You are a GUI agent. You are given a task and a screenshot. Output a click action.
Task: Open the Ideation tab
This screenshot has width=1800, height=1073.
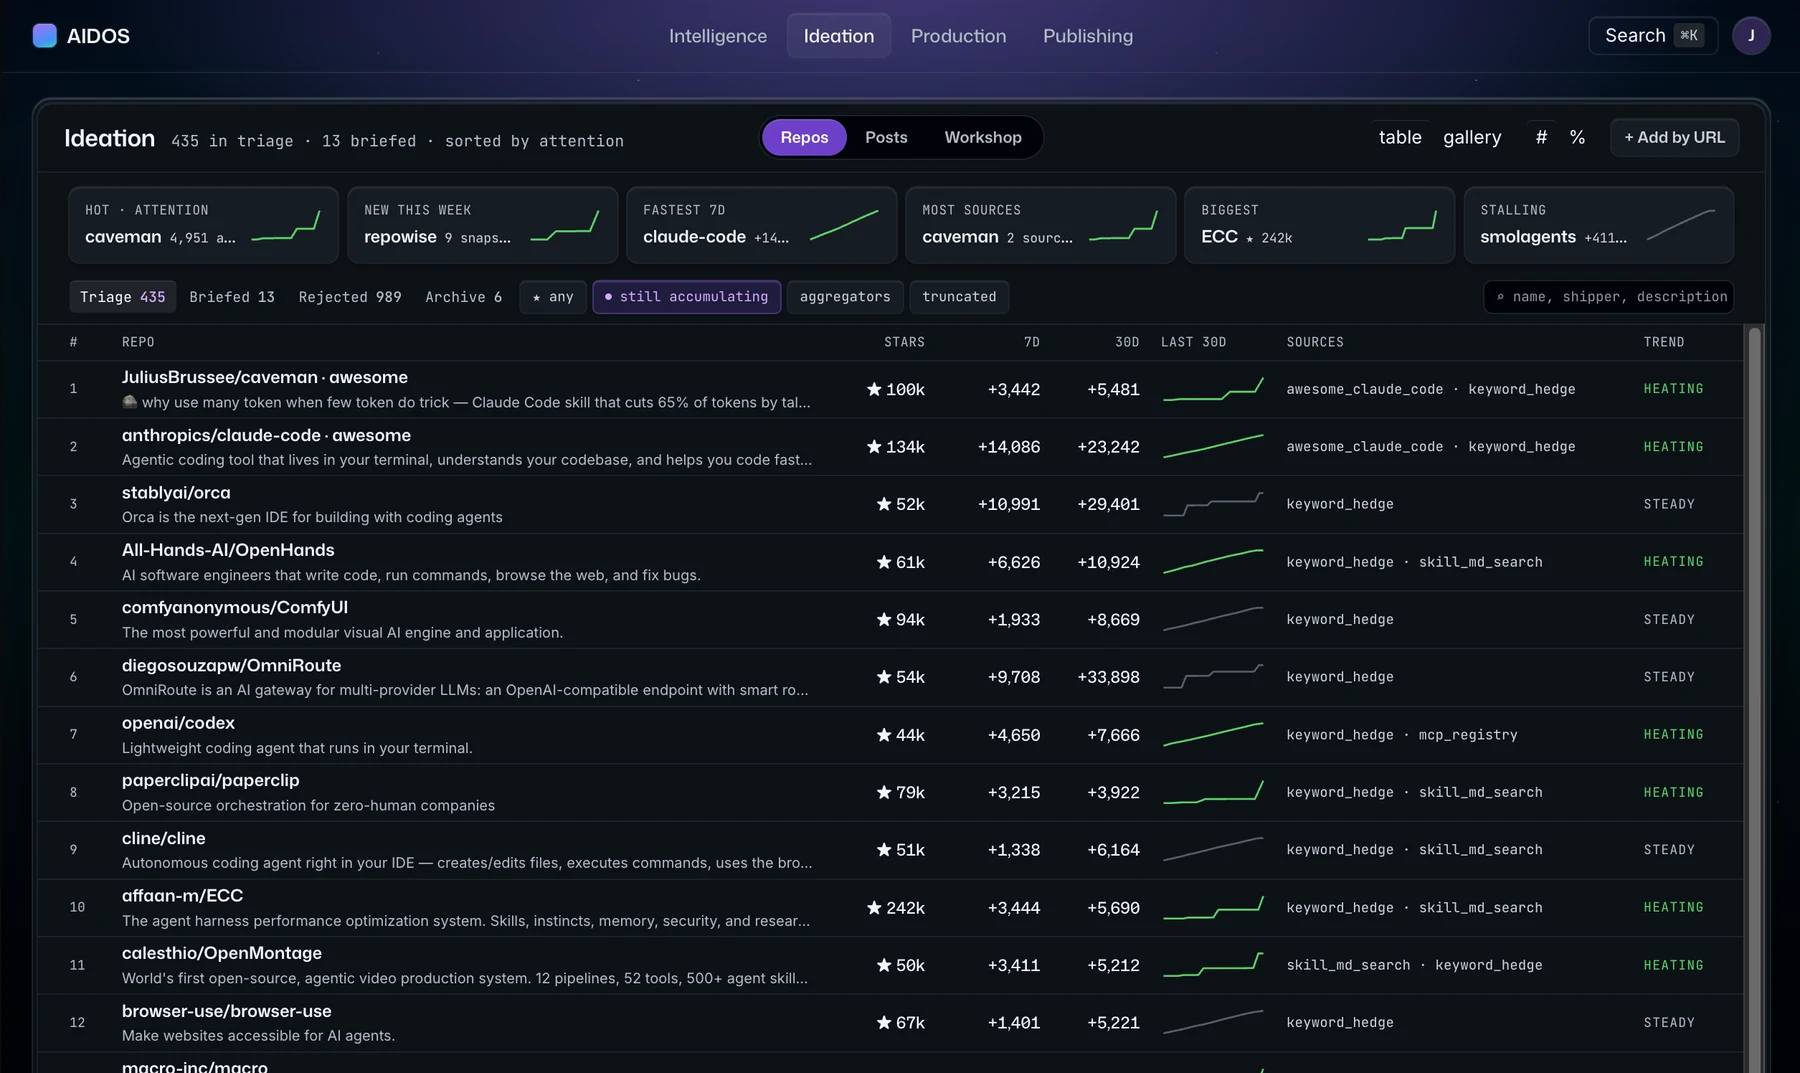point(839,36)
